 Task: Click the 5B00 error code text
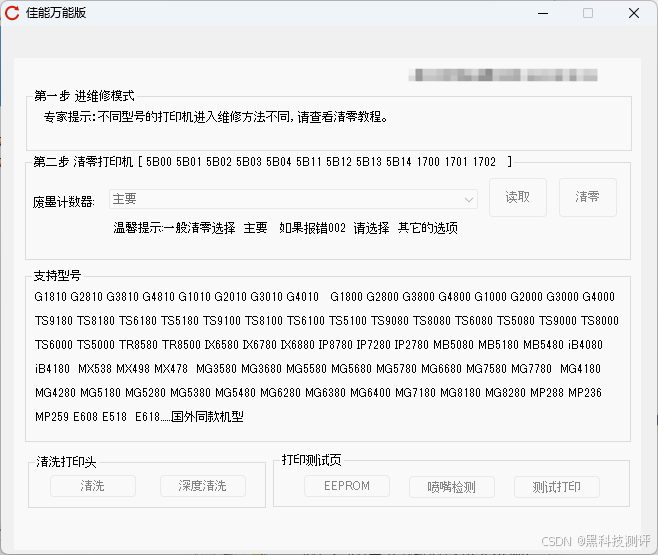click(159, 162)
